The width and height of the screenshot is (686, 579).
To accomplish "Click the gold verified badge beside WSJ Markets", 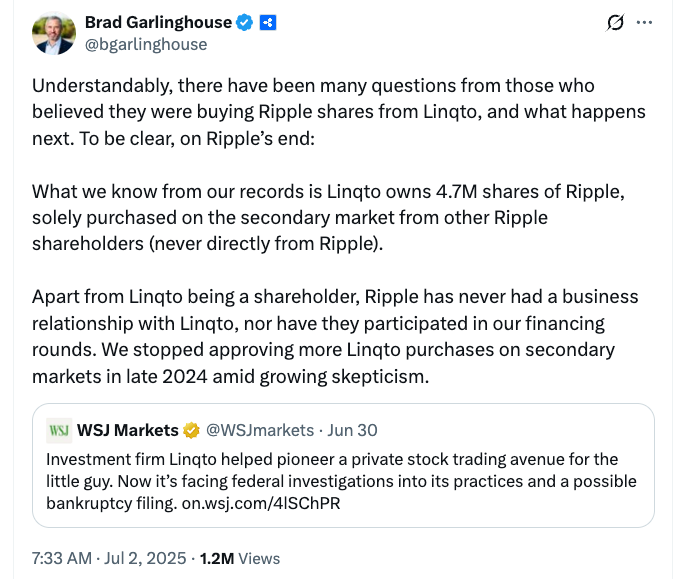I will coord(191,430).
